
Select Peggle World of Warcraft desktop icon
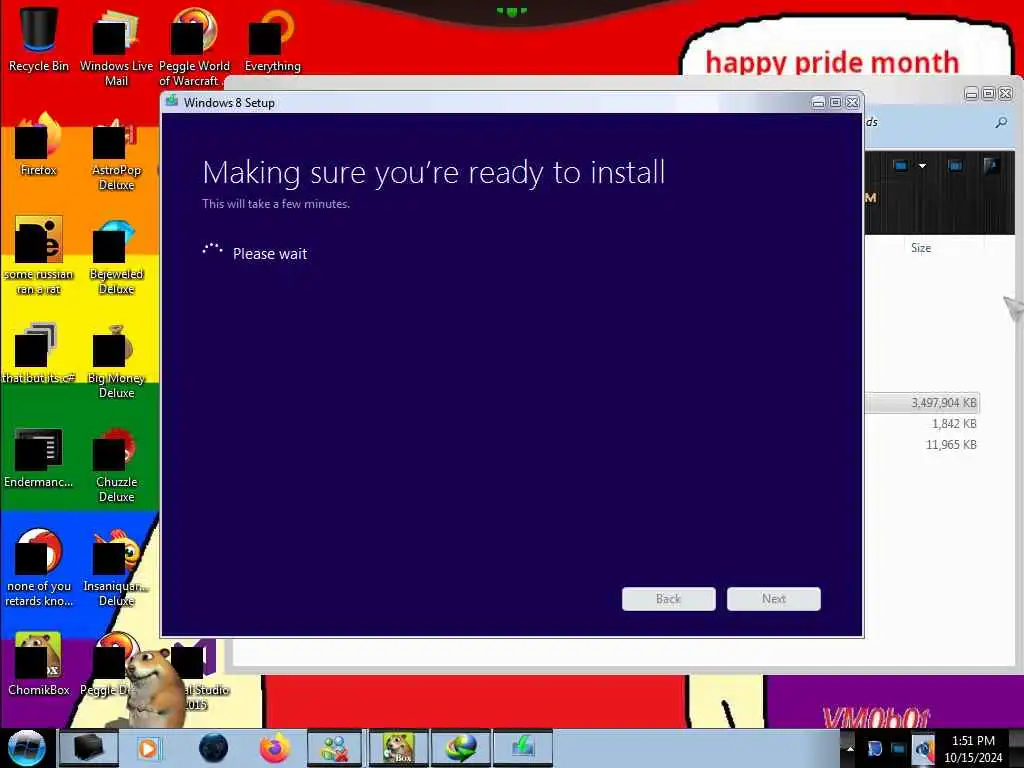coord(194,47)
